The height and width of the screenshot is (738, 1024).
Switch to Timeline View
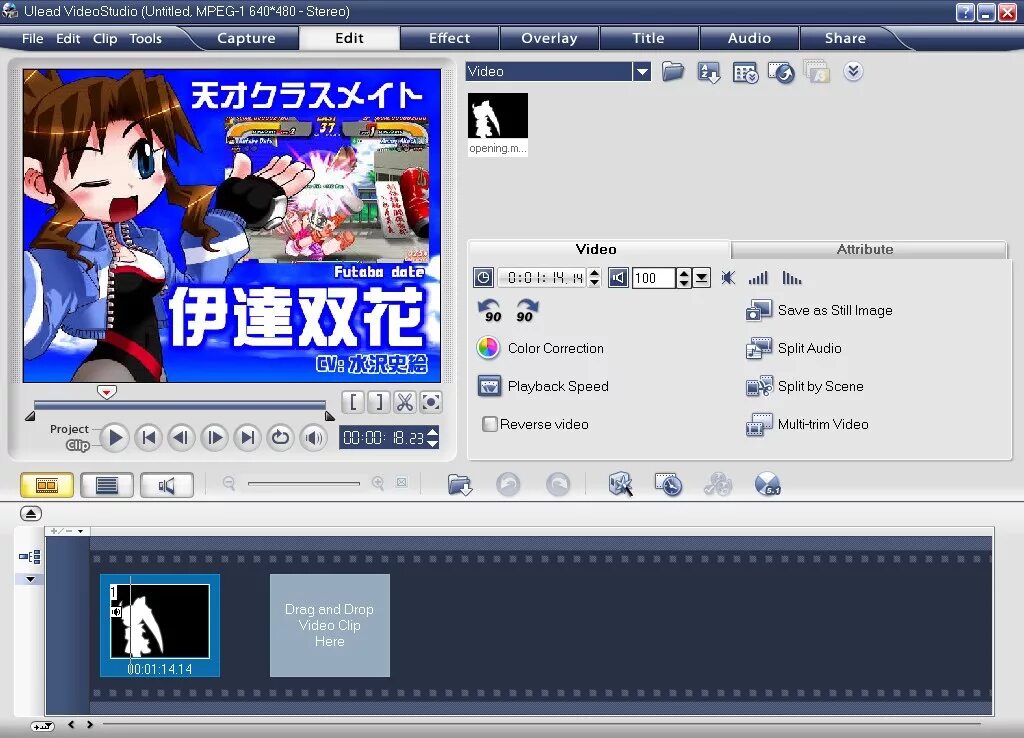(x=107, y=485)
